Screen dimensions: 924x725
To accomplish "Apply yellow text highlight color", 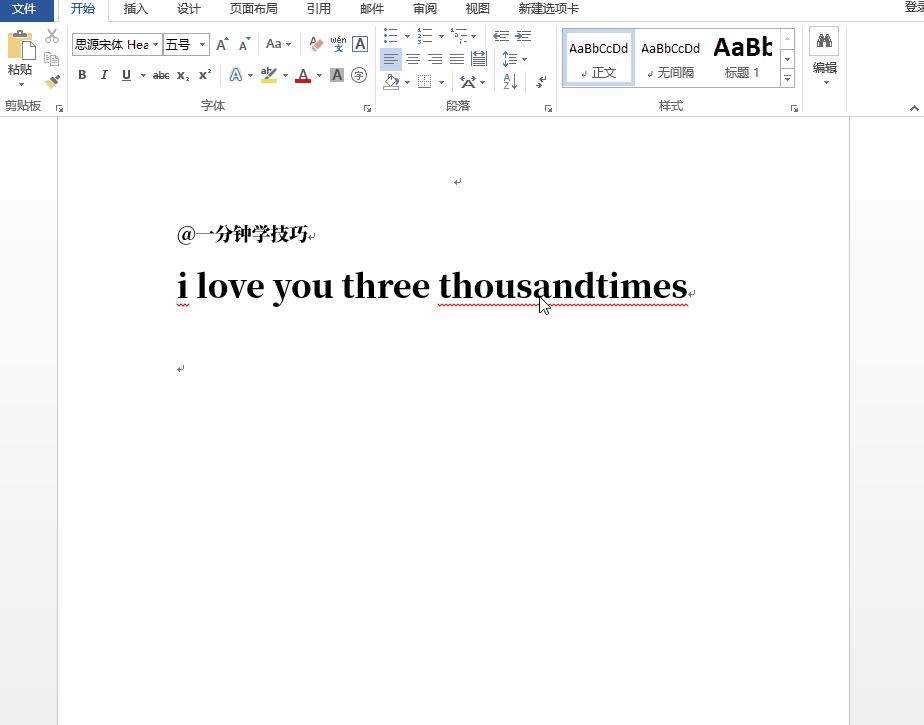I will point(269,75).
